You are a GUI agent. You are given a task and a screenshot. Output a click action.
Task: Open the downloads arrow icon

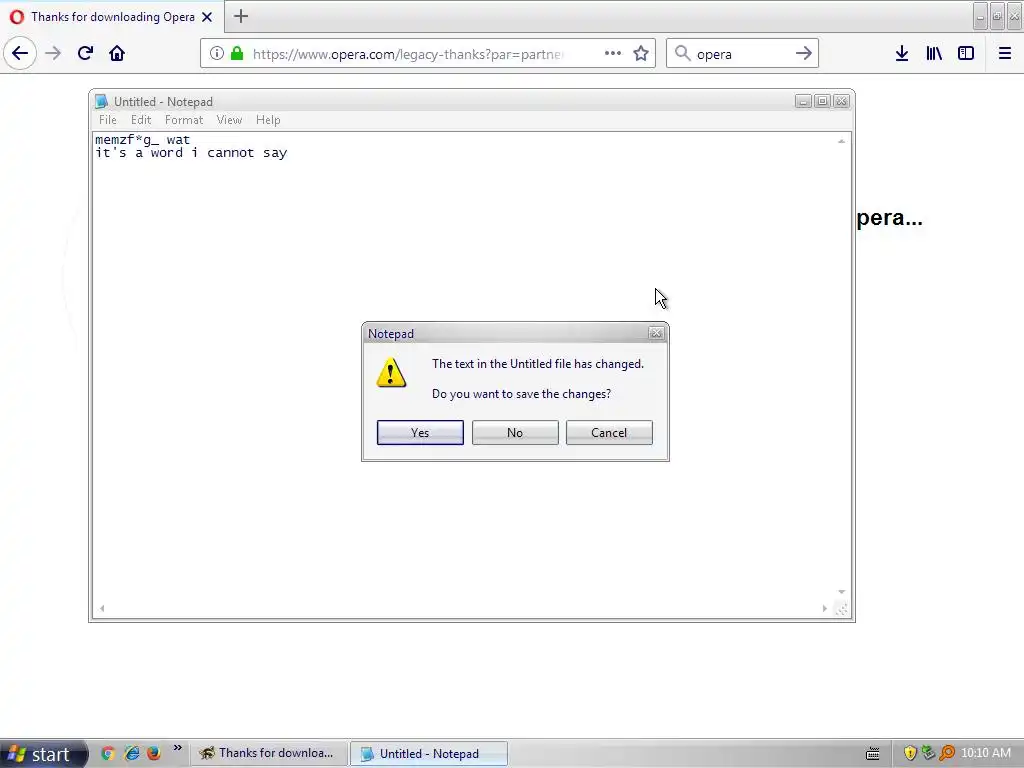(x=902, y=53)
